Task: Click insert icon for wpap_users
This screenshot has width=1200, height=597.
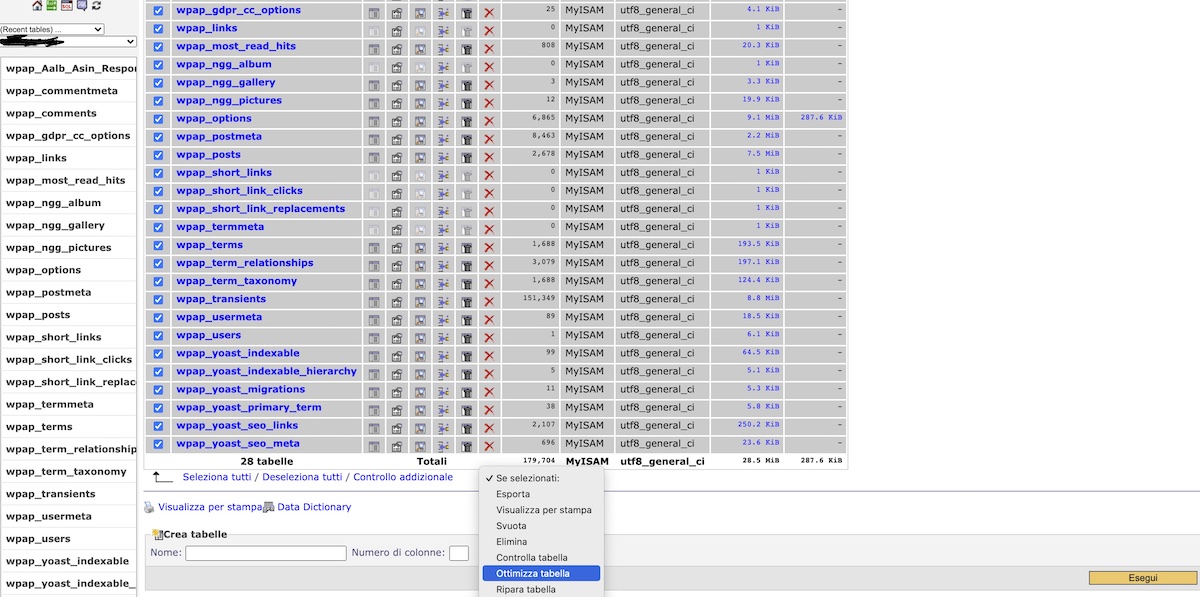Action: pyautogui.click(x=443, y=337)
